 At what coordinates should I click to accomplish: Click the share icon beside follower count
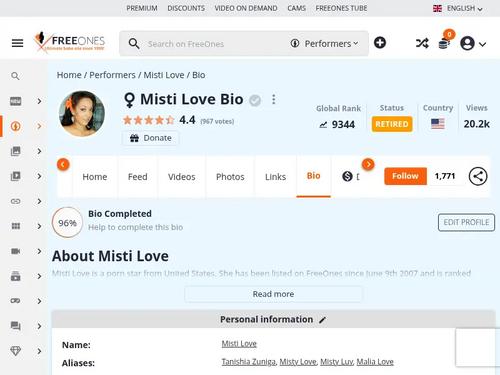[x=478, y=176]
